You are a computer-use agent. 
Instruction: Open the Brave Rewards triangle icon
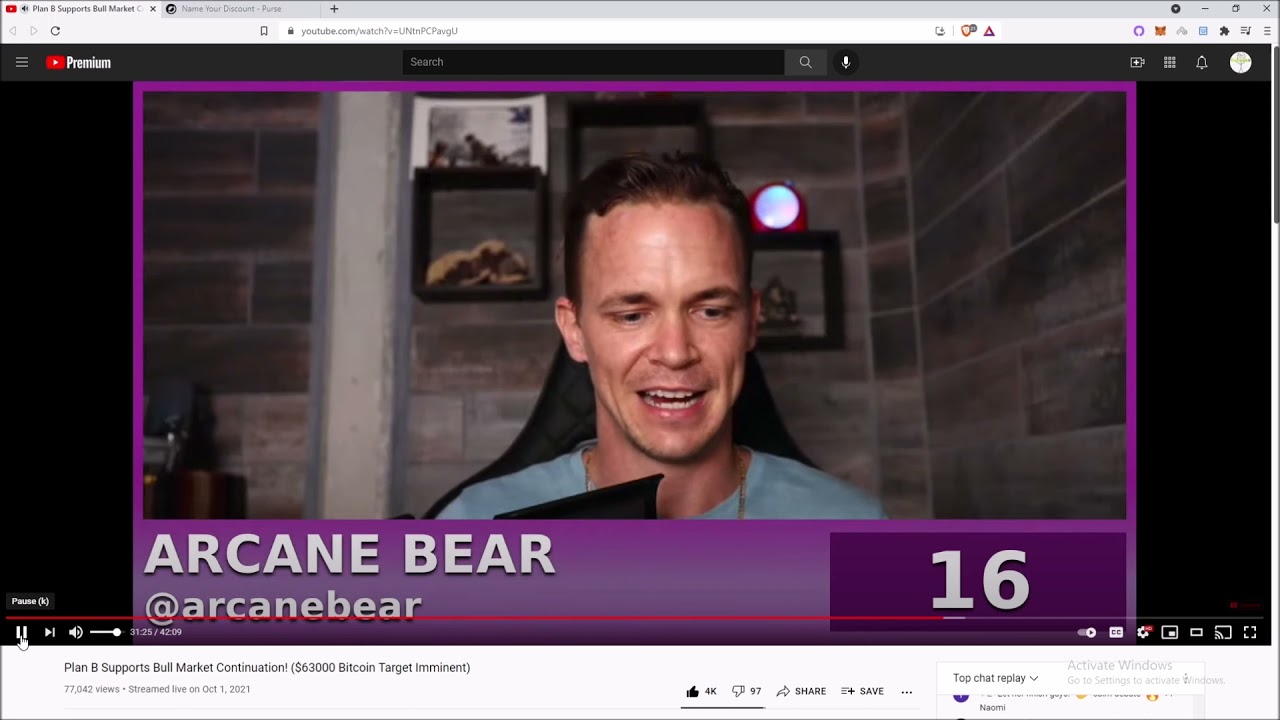tap(989, 31)
